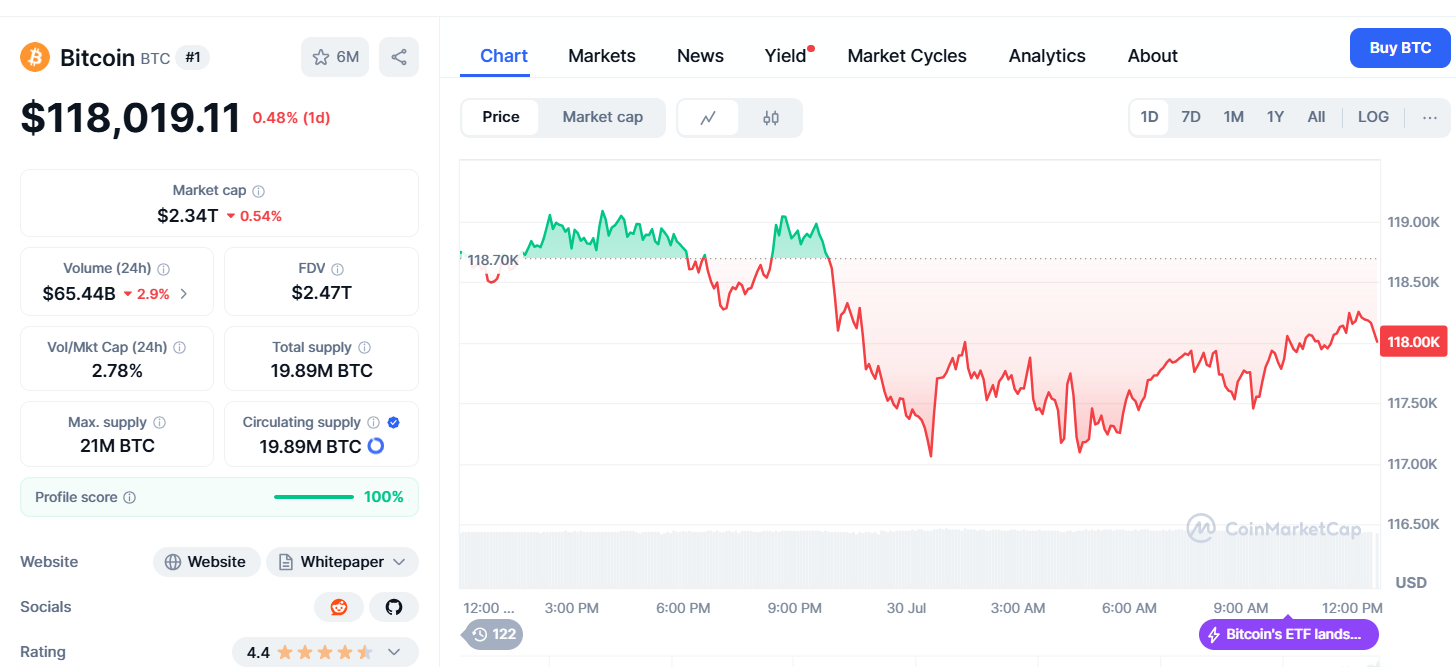Click the $2.34T market cap value

(187, 215)
